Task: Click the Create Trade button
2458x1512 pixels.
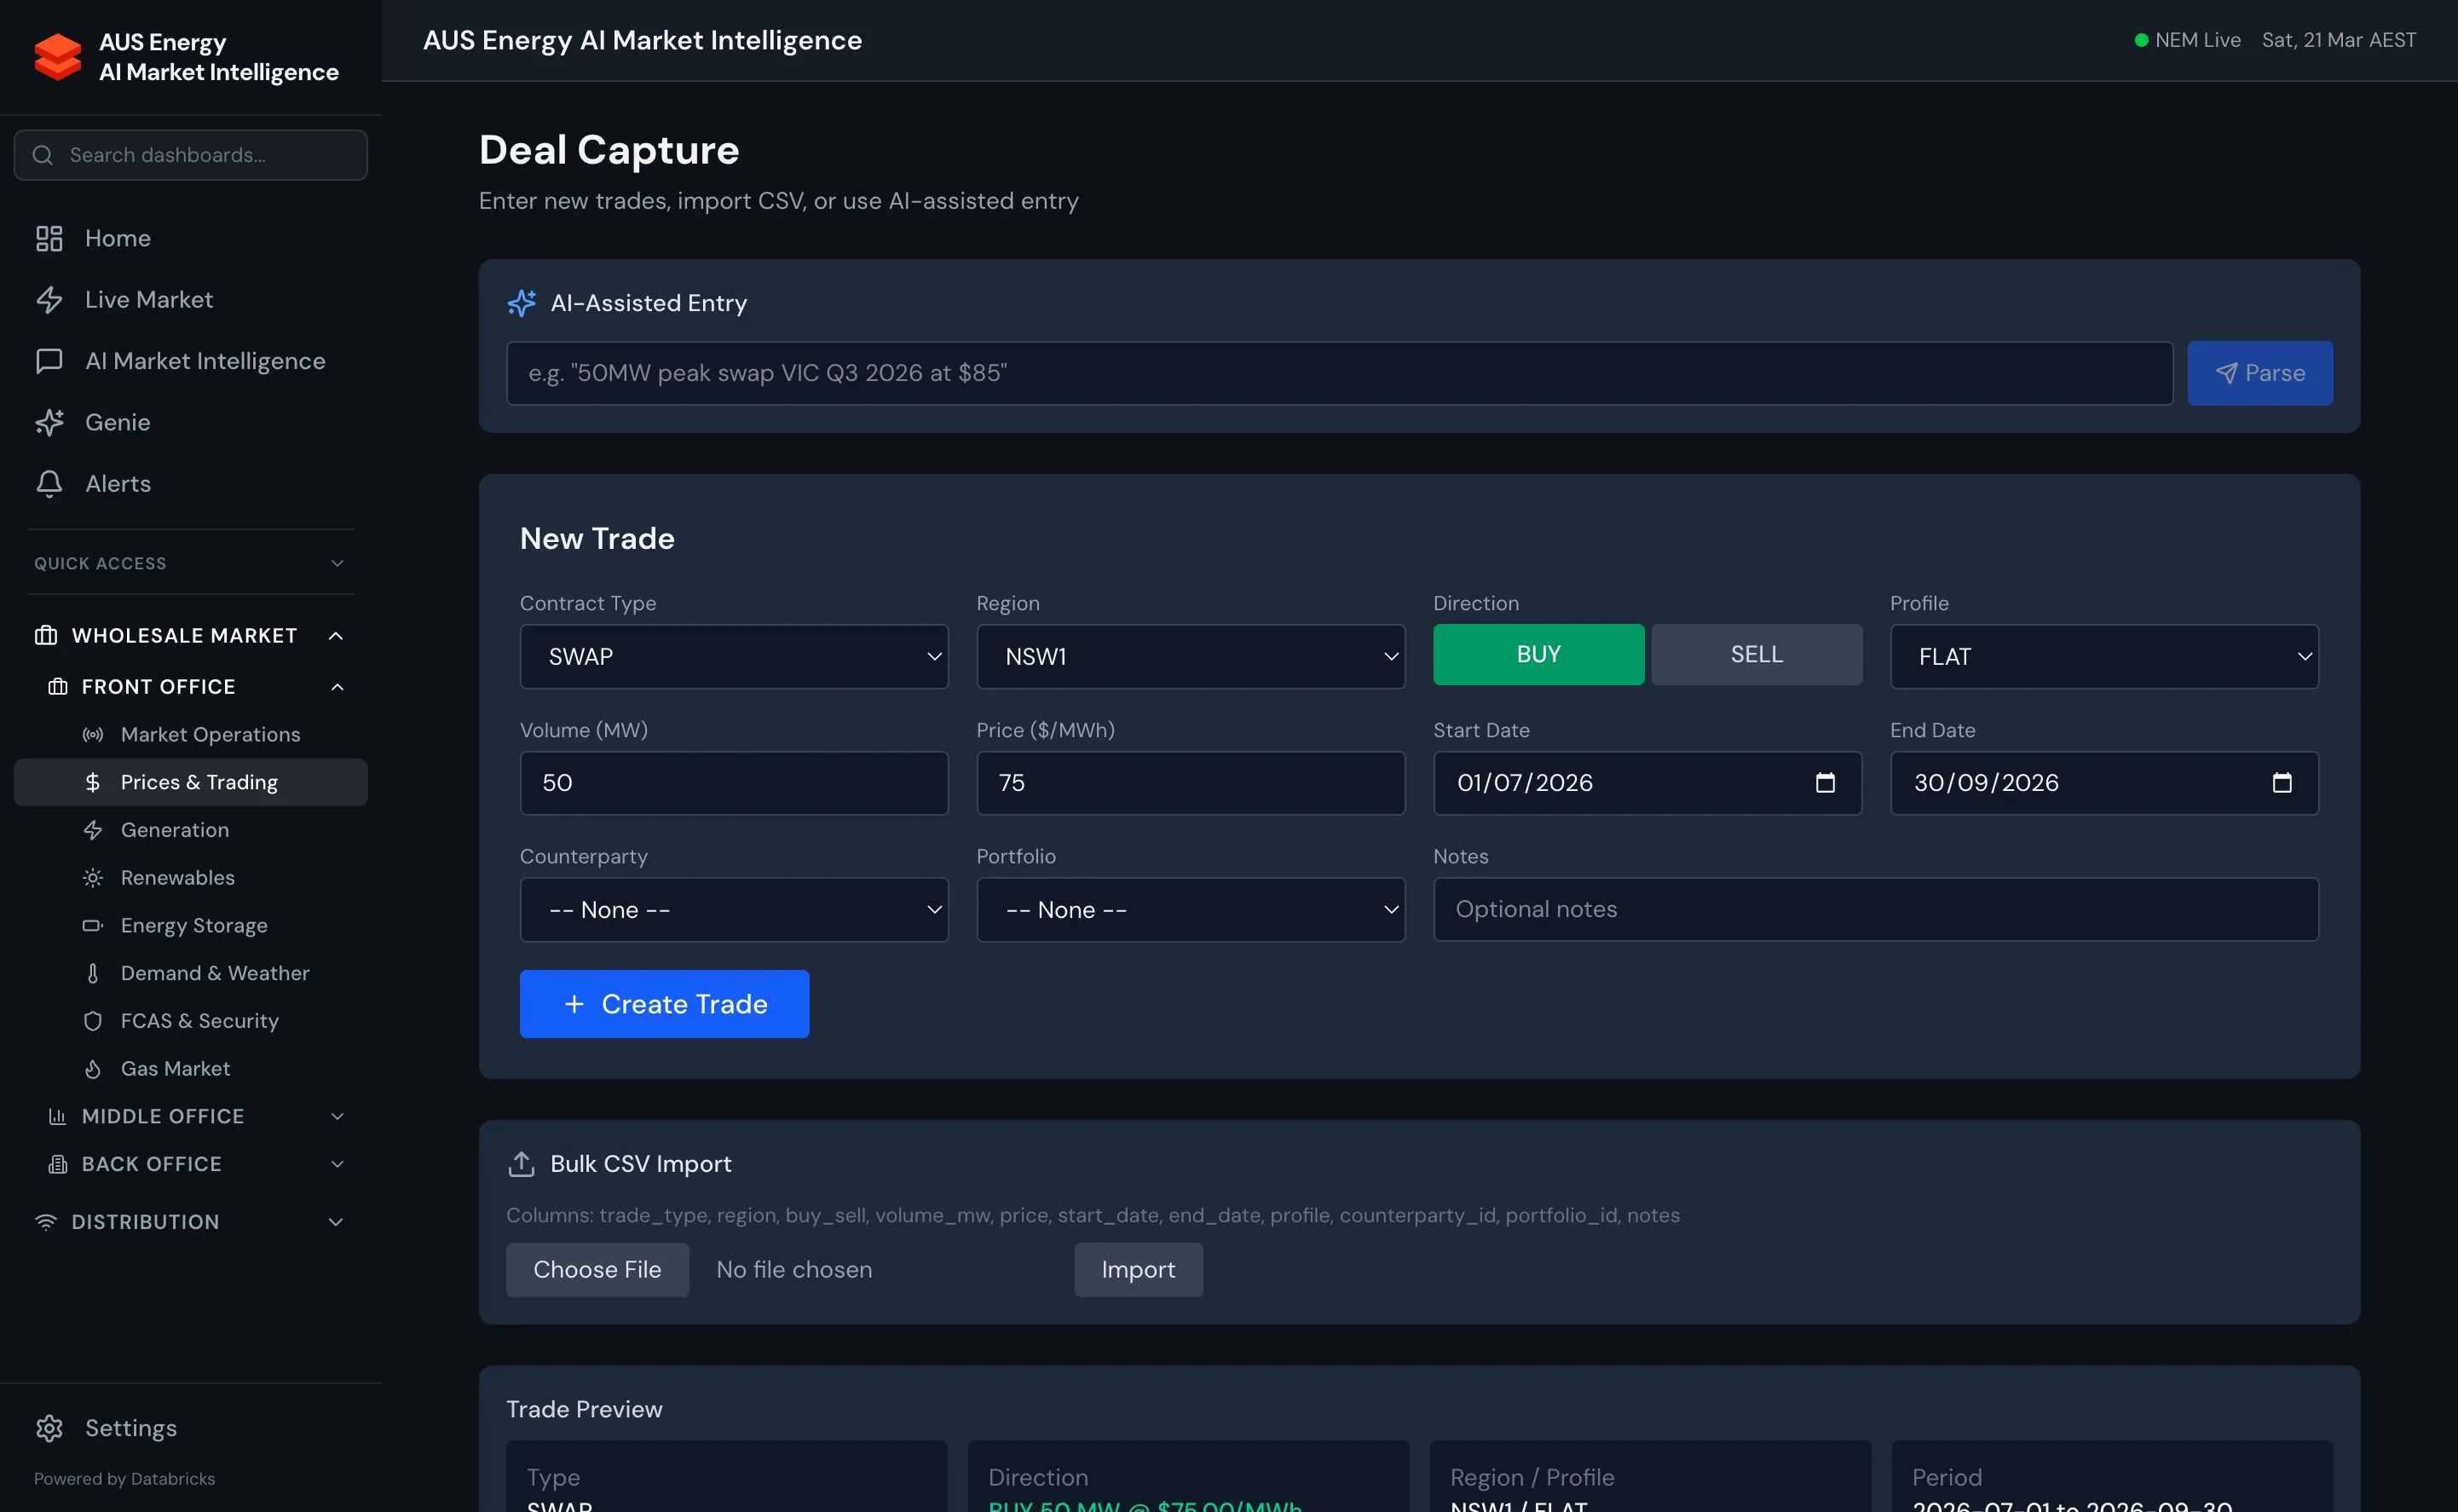Action: (x=664, y=1004)
